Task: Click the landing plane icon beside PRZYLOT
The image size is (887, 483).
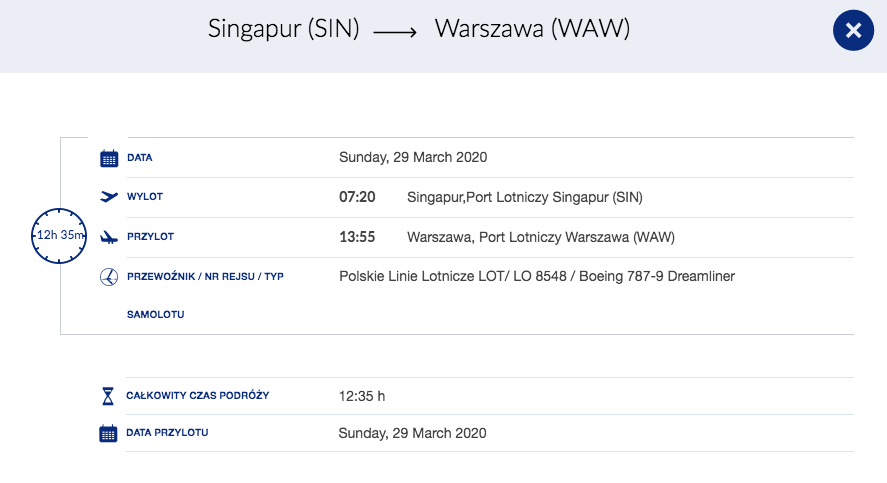Action: click(x=109, y=237)
